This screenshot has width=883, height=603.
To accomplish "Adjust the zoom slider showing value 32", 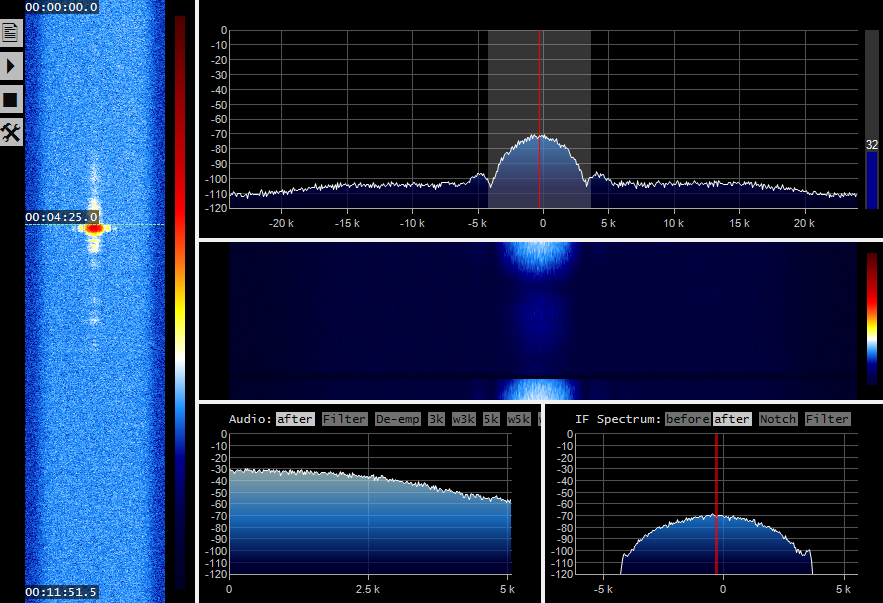I will pyautogui.click(x=872, y=119).
